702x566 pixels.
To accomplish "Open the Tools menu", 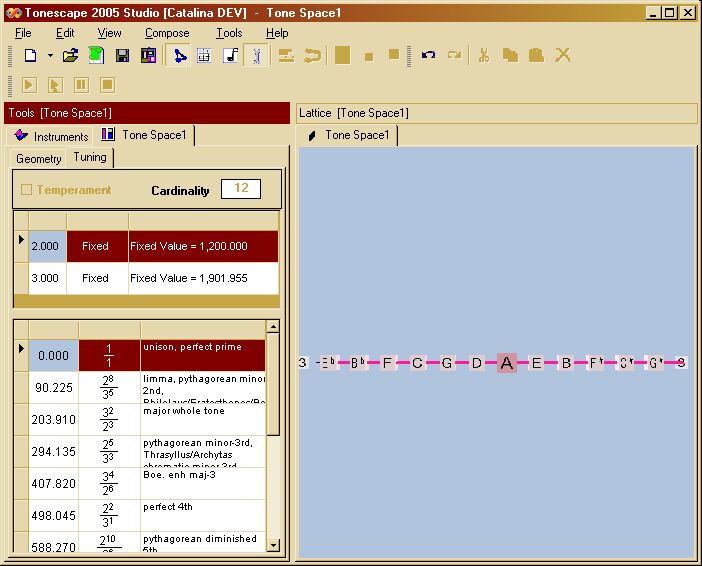I will [x=229, y=33].
